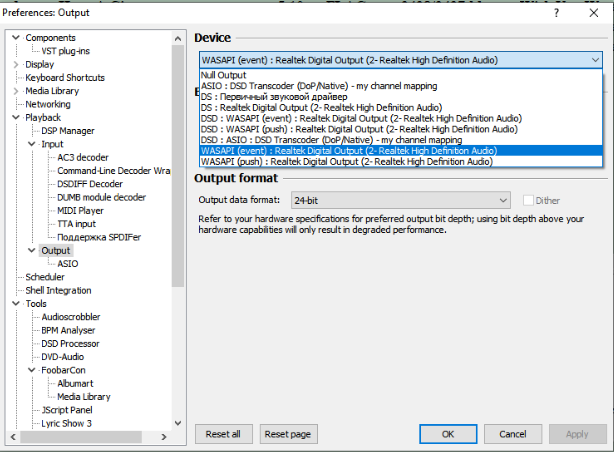The width and height of the screenshot is (614, 452).
Task: Click horizontal scrollbar left arrow in tree
Action: click(x=13, y=437)
